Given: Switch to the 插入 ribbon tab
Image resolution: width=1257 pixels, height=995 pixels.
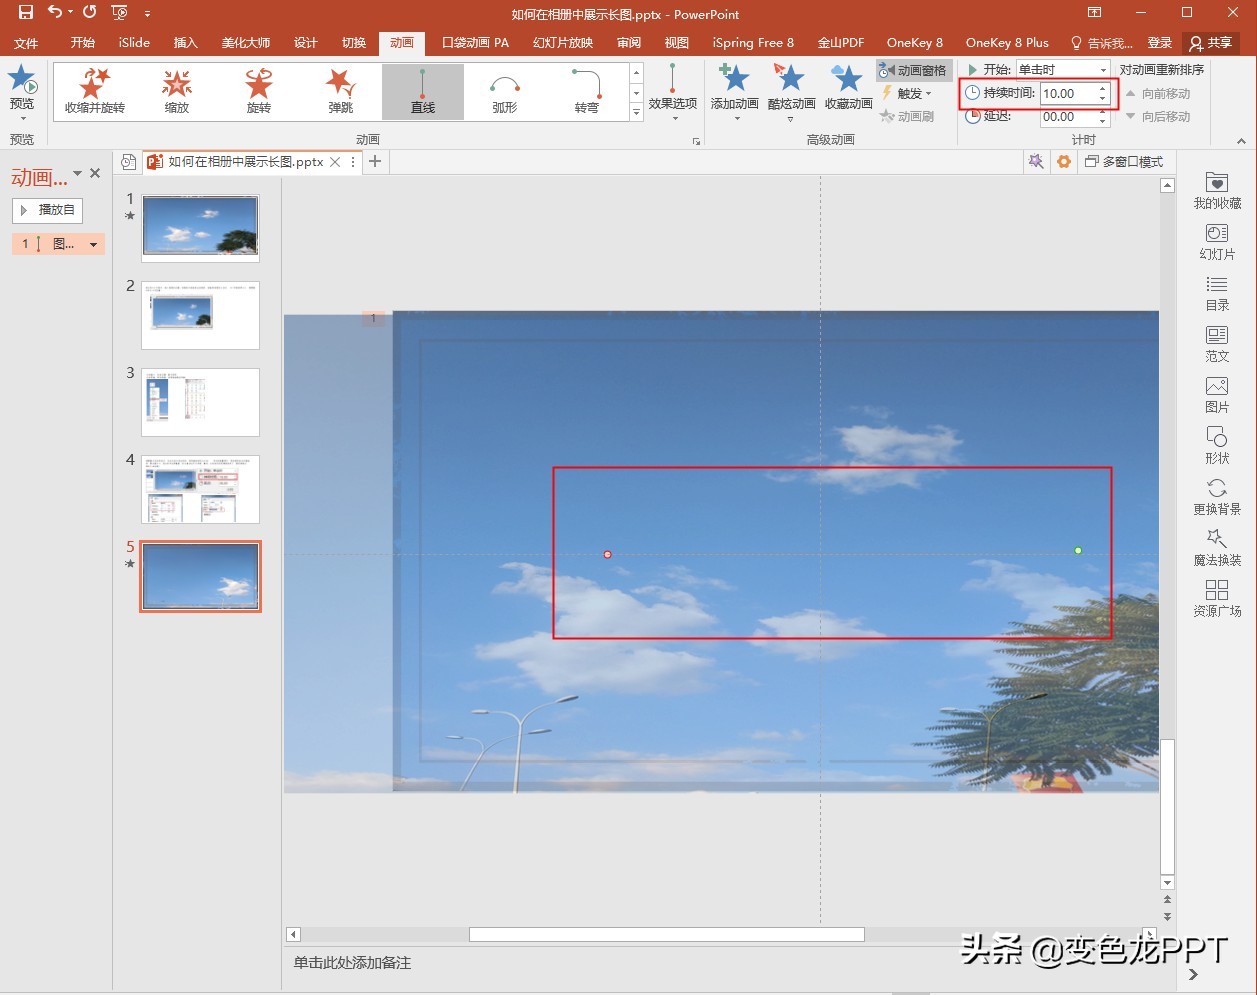Looking at the screenshot, I should 186,43.
